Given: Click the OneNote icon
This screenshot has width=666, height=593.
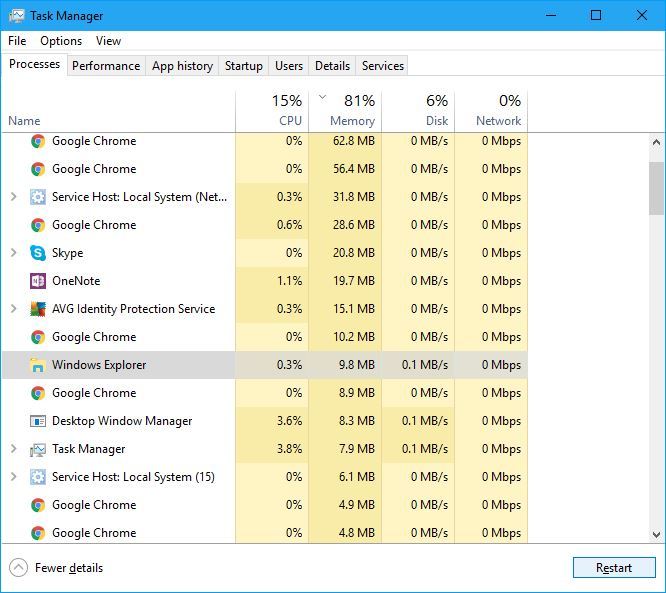Looking at the screenshot, I should click(x=38, y=281).
